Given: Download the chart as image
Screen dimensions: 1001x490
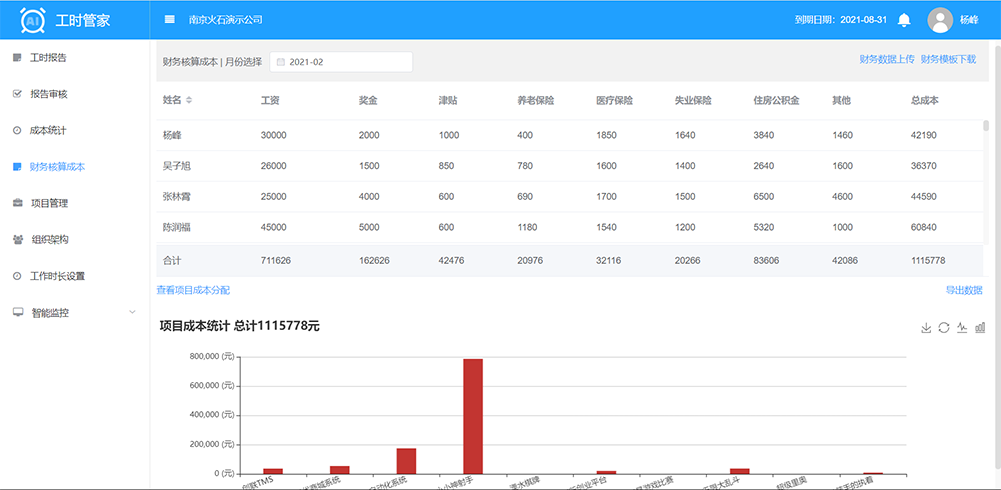Looking at the screenshot, I should tap(926, 328).
